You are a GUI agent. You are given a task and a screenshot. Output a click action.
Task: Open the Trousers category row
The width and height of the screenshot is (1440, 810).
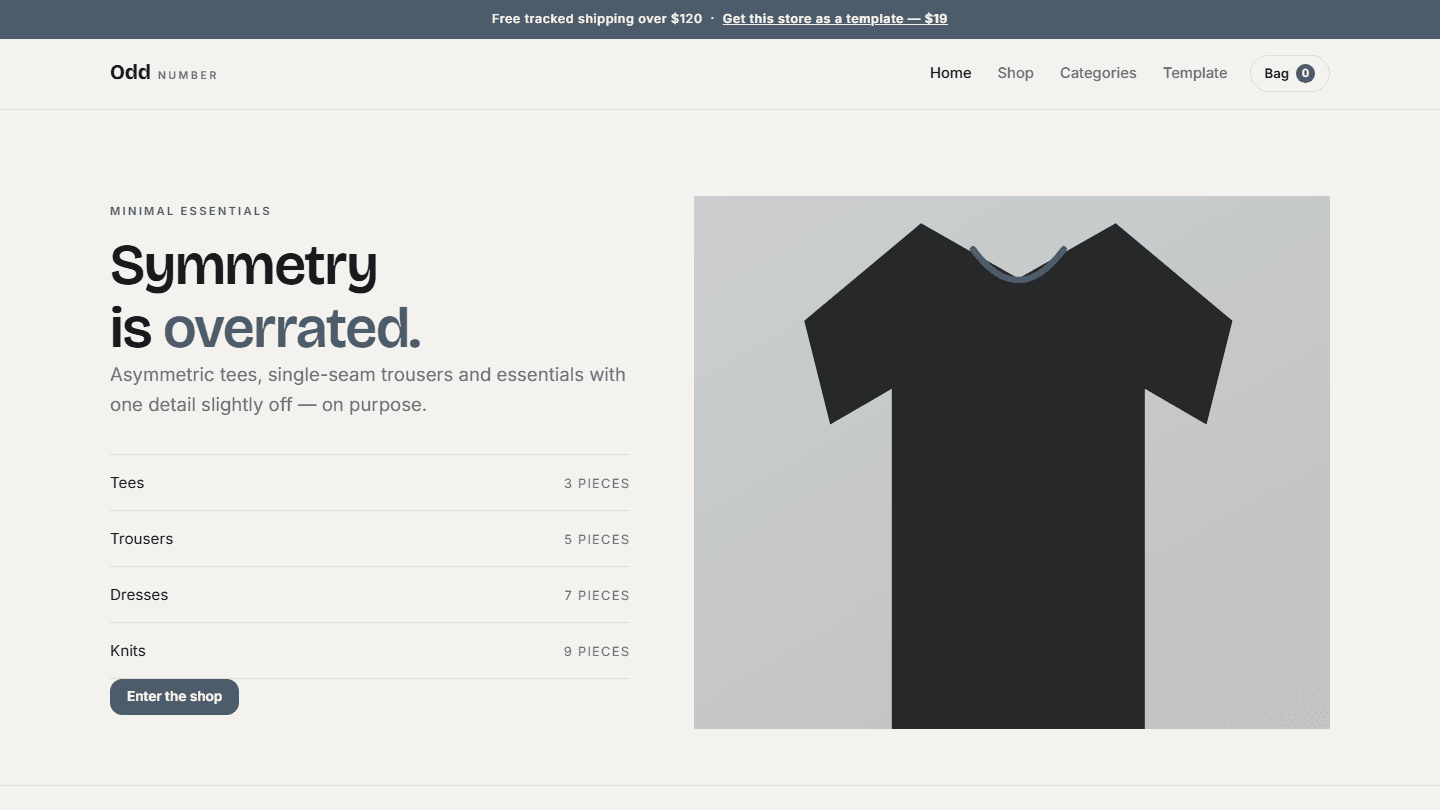[370, 539]
